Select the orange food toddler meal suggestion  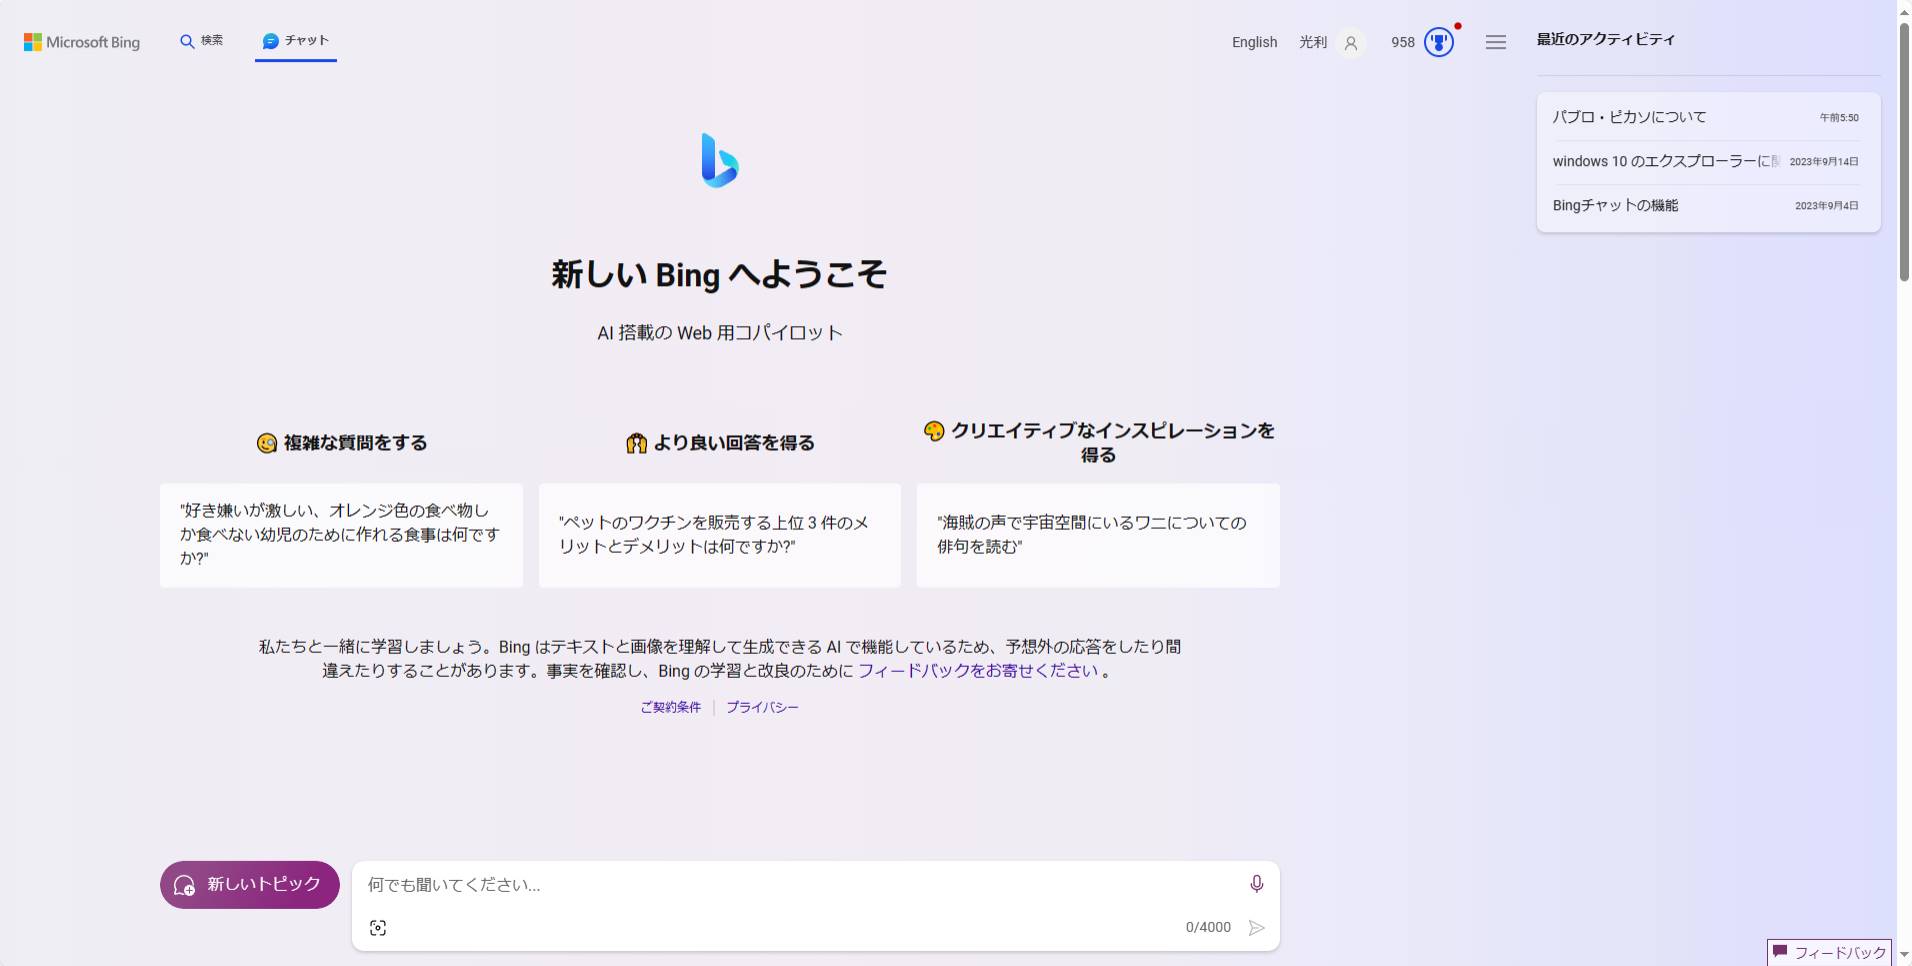(x=341, y=535)
